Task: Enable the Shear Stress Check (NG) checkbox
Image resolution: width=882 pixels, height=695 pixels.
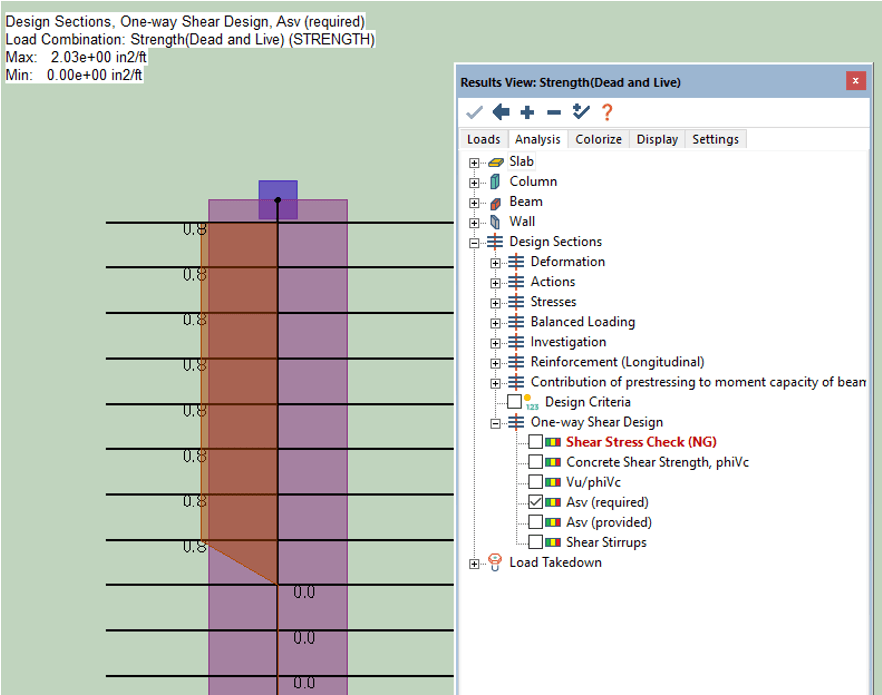Action: click(536, 442)
